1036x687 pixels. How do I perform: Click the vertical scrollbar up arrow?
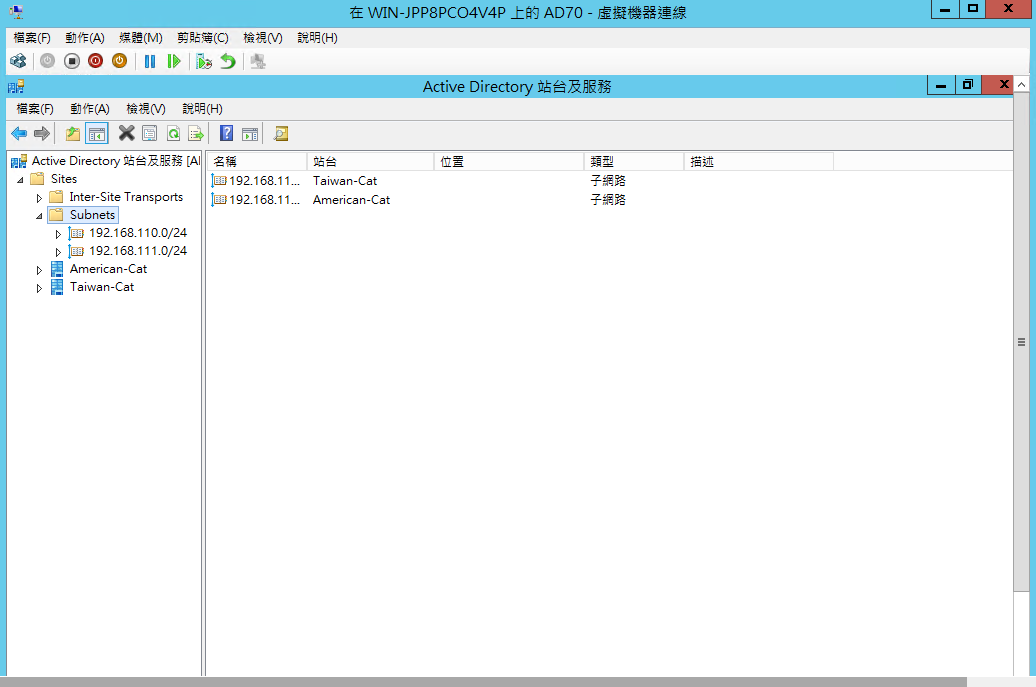pyautogui.click(x=1021, y=85)
